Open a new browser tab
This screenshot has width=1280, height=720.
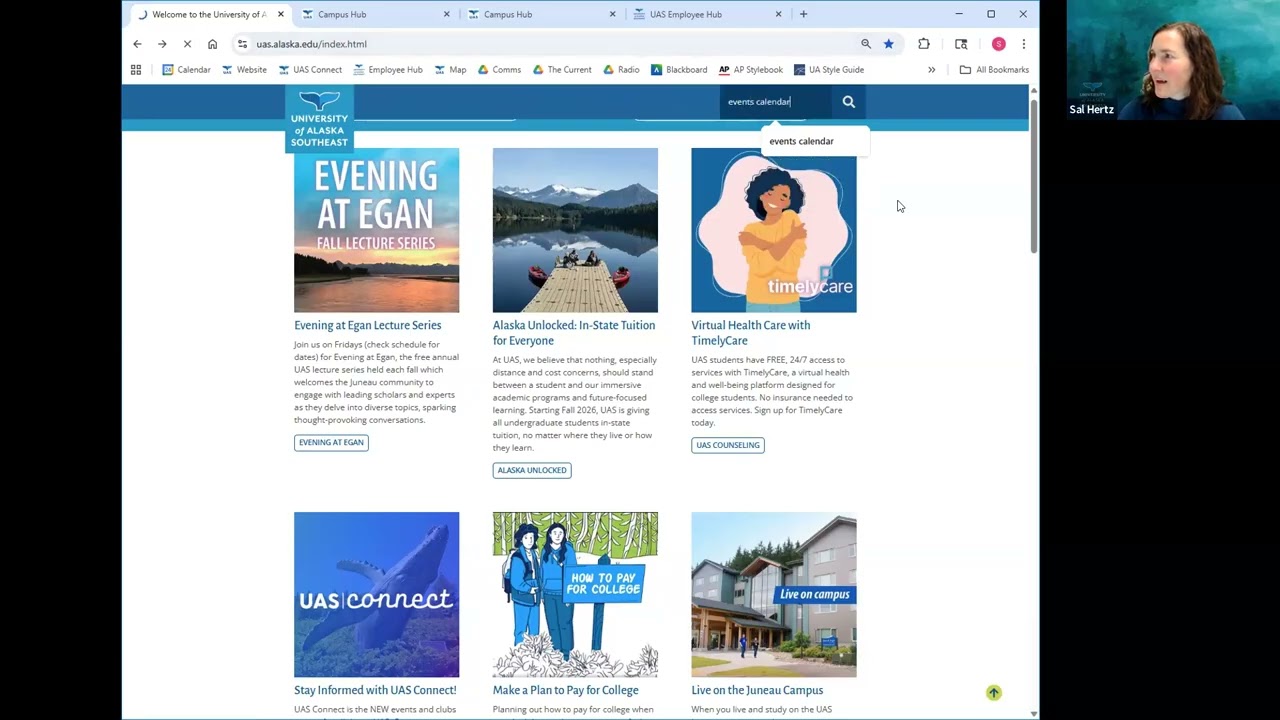point(803,14)
